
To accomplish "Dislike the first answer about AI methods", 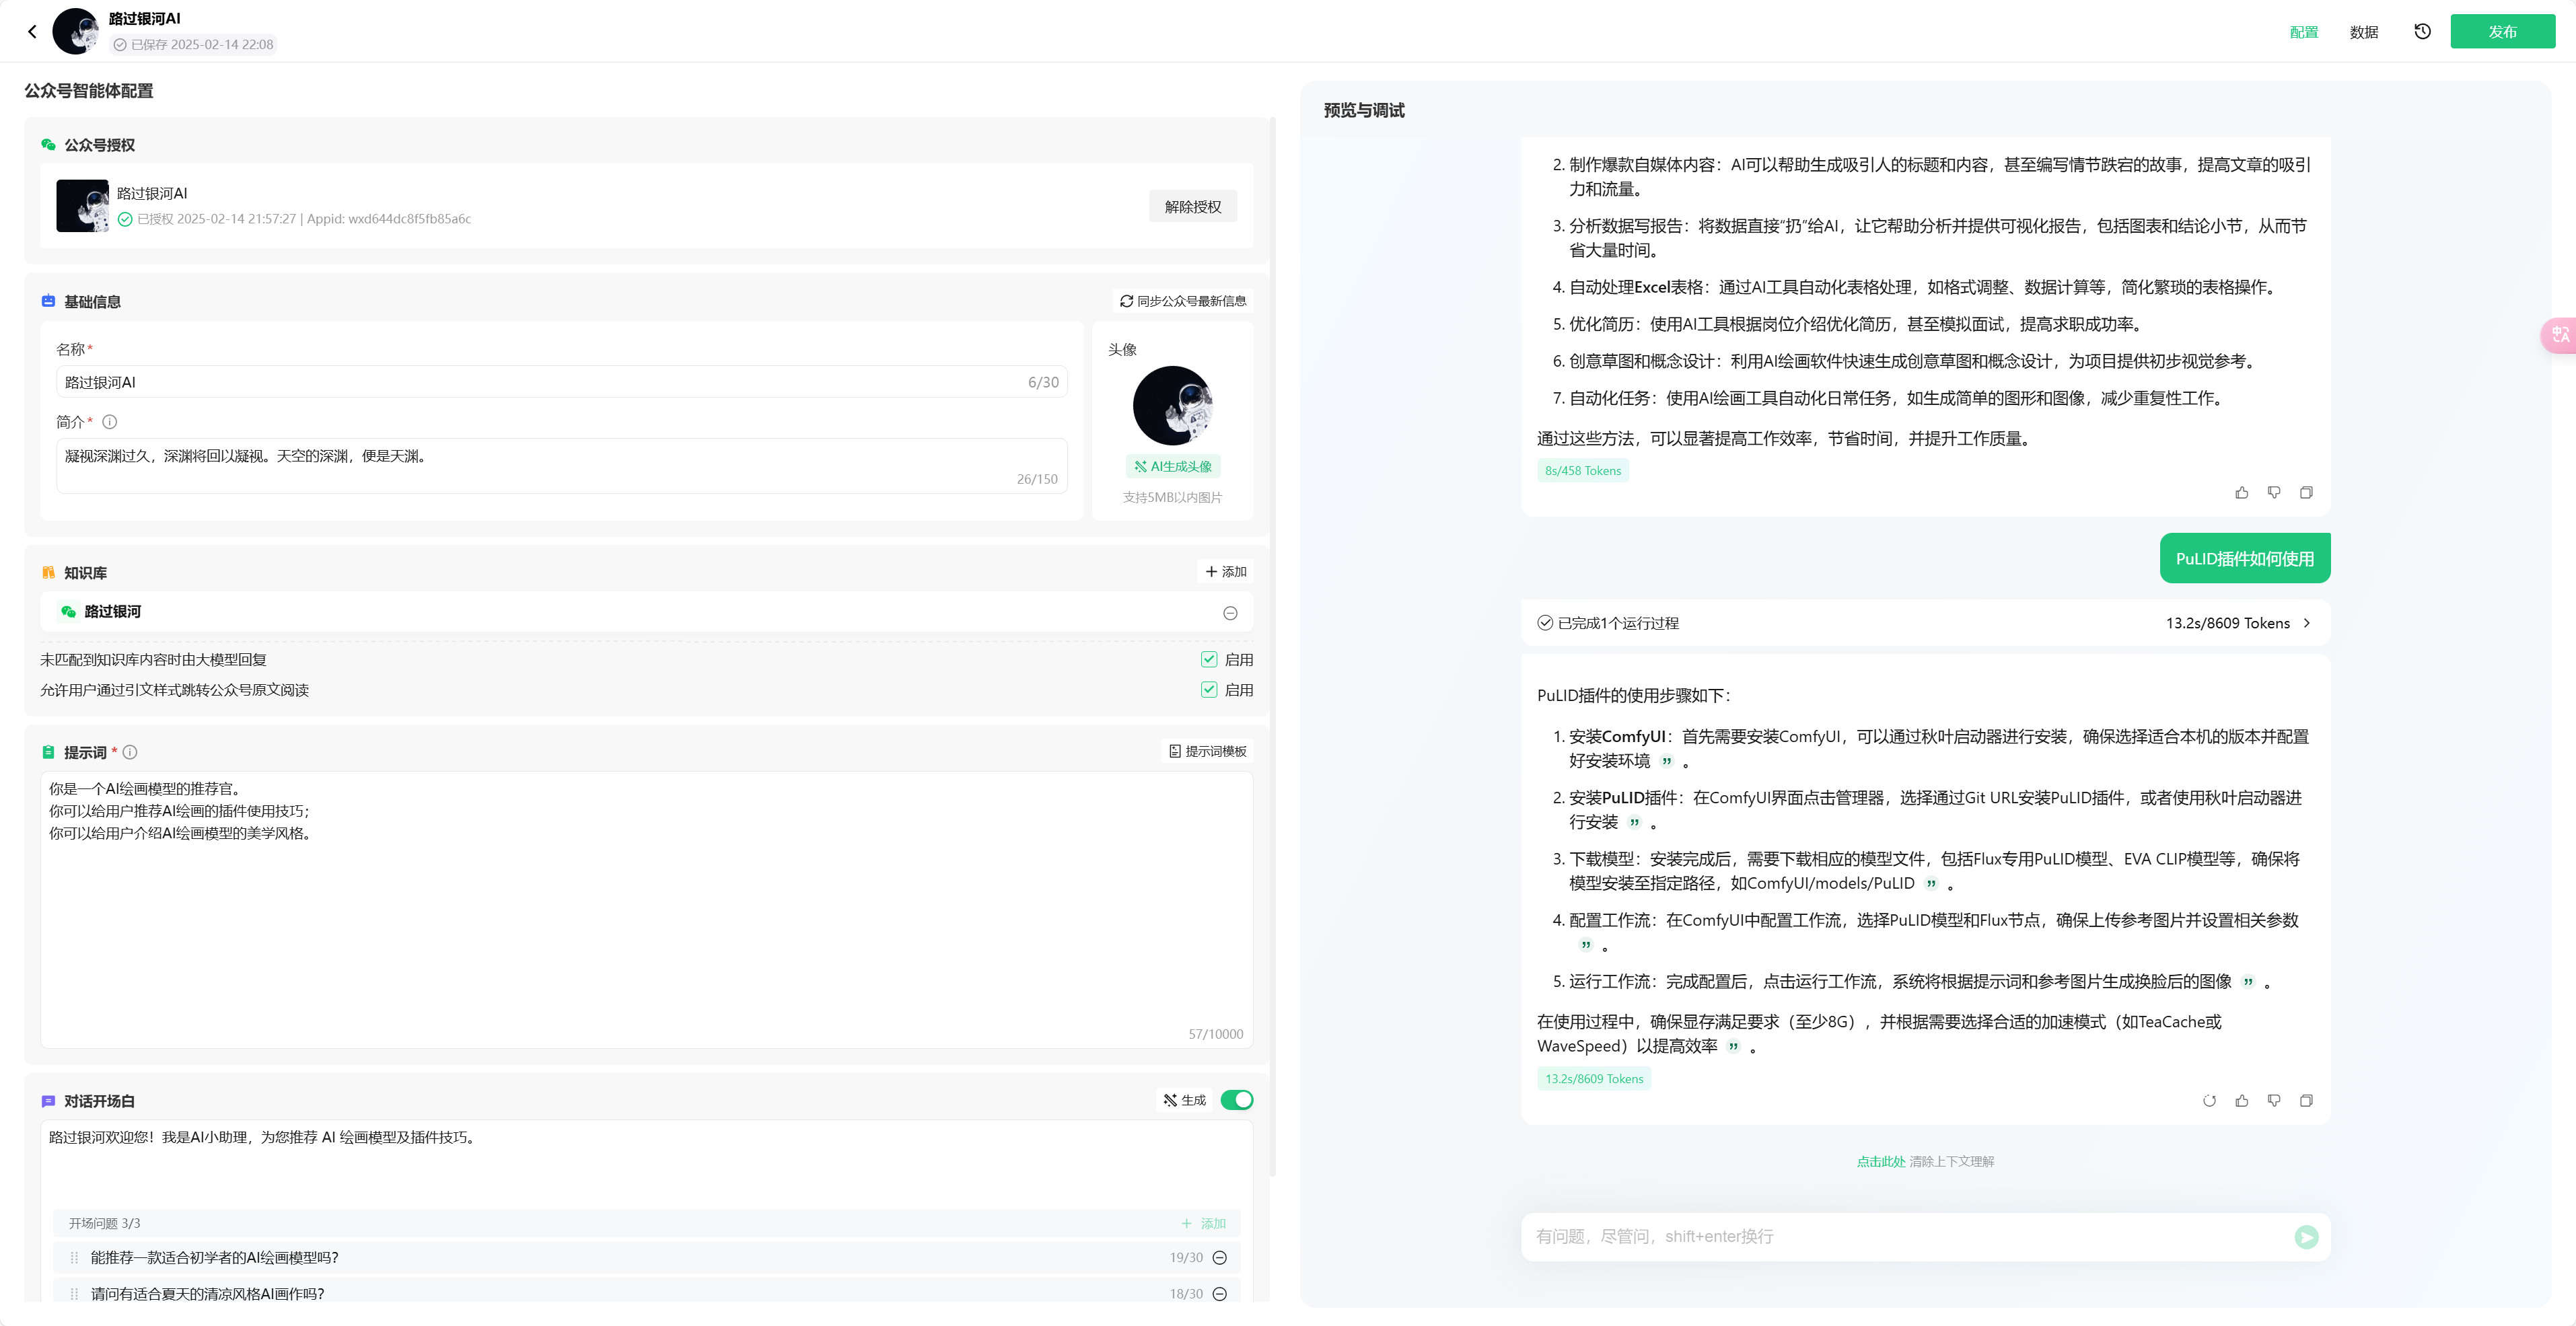I will 2274,492.
